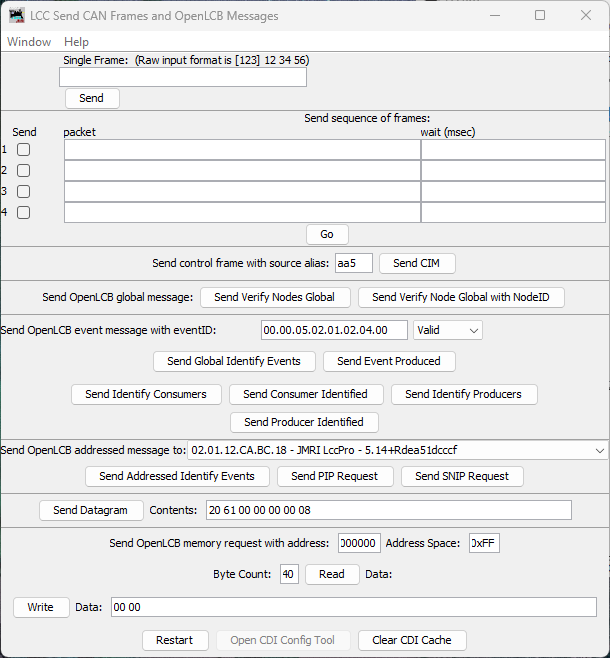Click the packet field in row 1
Screen dimensions: 610x658
[x=242, y=150]
